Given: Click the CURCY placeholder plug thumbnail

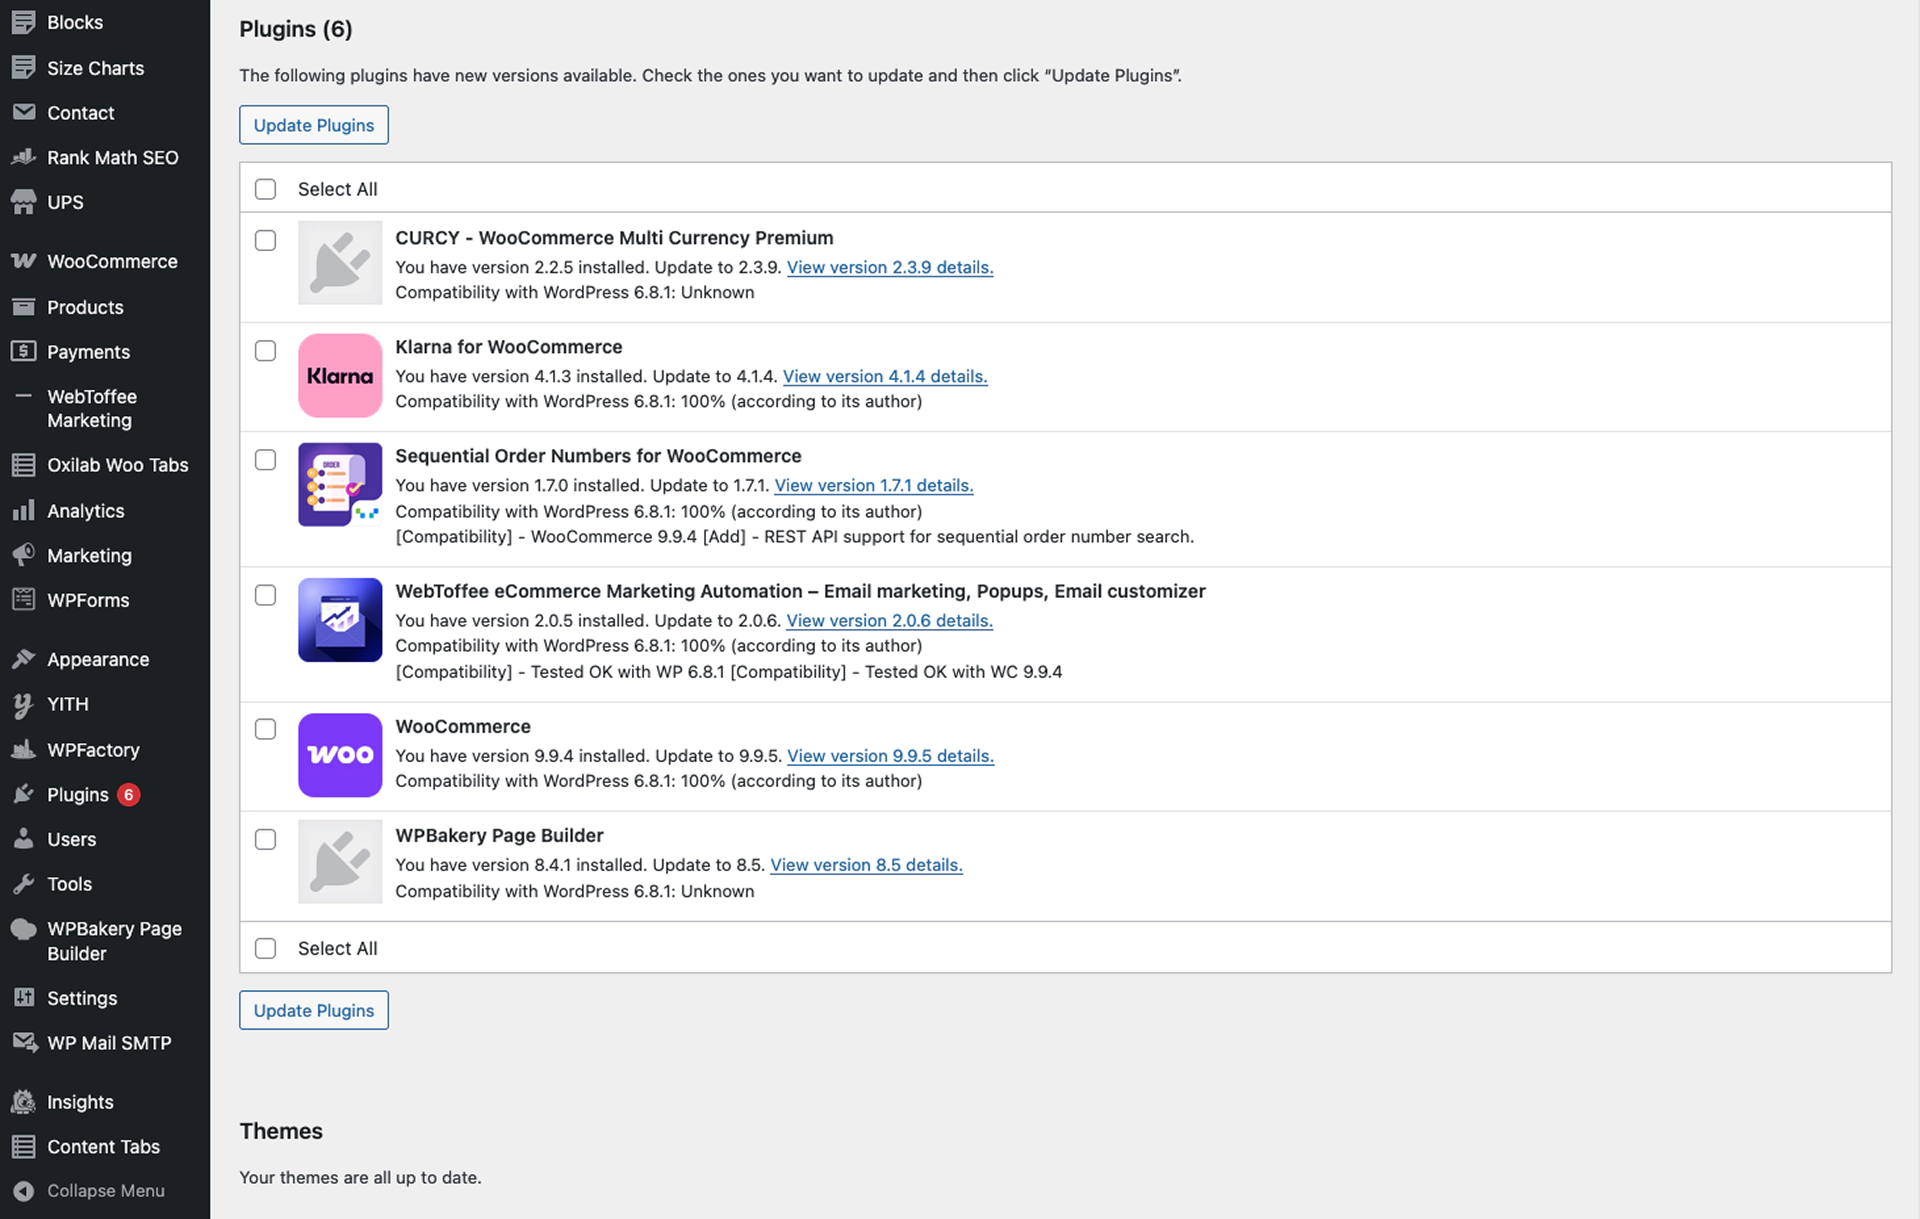Looking at the screenshot, I should click(340, 263).
